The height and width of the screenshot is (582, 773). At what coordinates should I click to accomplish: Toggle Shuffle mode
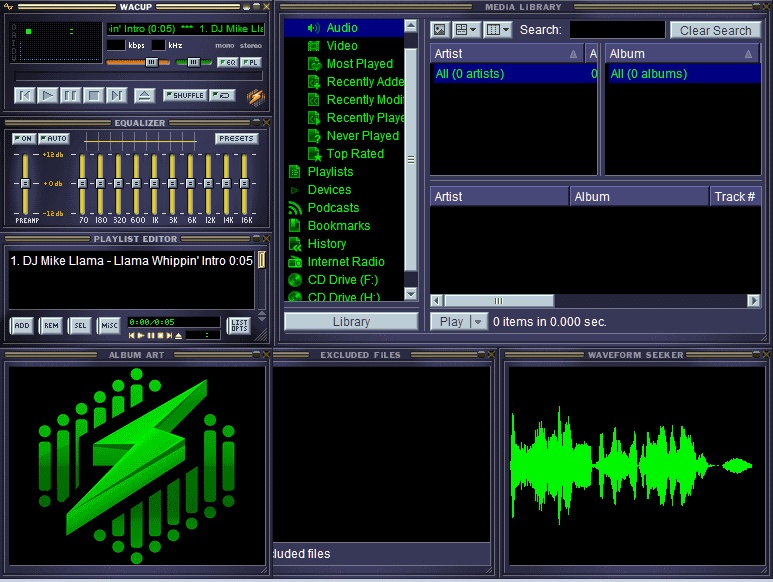(184, 96)
